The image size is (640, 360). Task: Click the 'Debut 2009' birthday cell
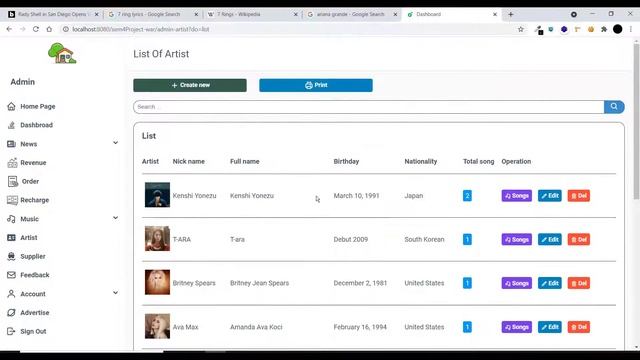[351, 240]
